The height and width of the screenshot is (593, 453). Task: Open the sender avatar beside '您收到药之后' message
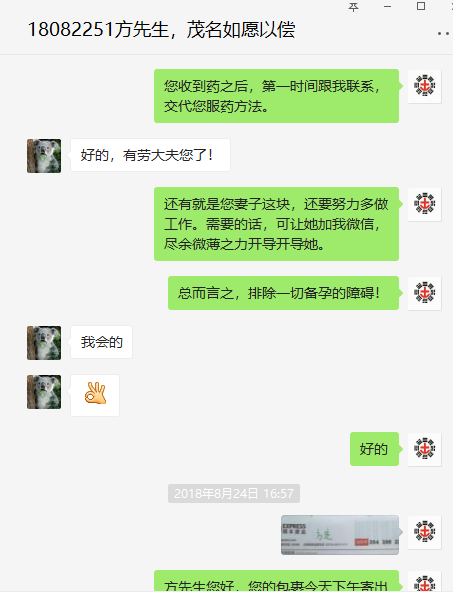[x=425, y=86]
